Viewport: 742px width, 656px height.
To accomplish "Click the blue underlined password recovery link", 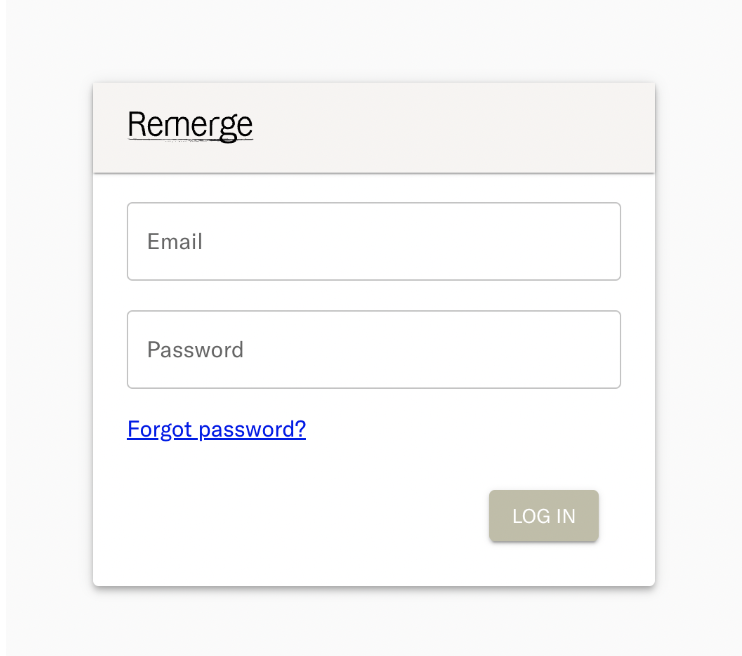I will [216, 430].
